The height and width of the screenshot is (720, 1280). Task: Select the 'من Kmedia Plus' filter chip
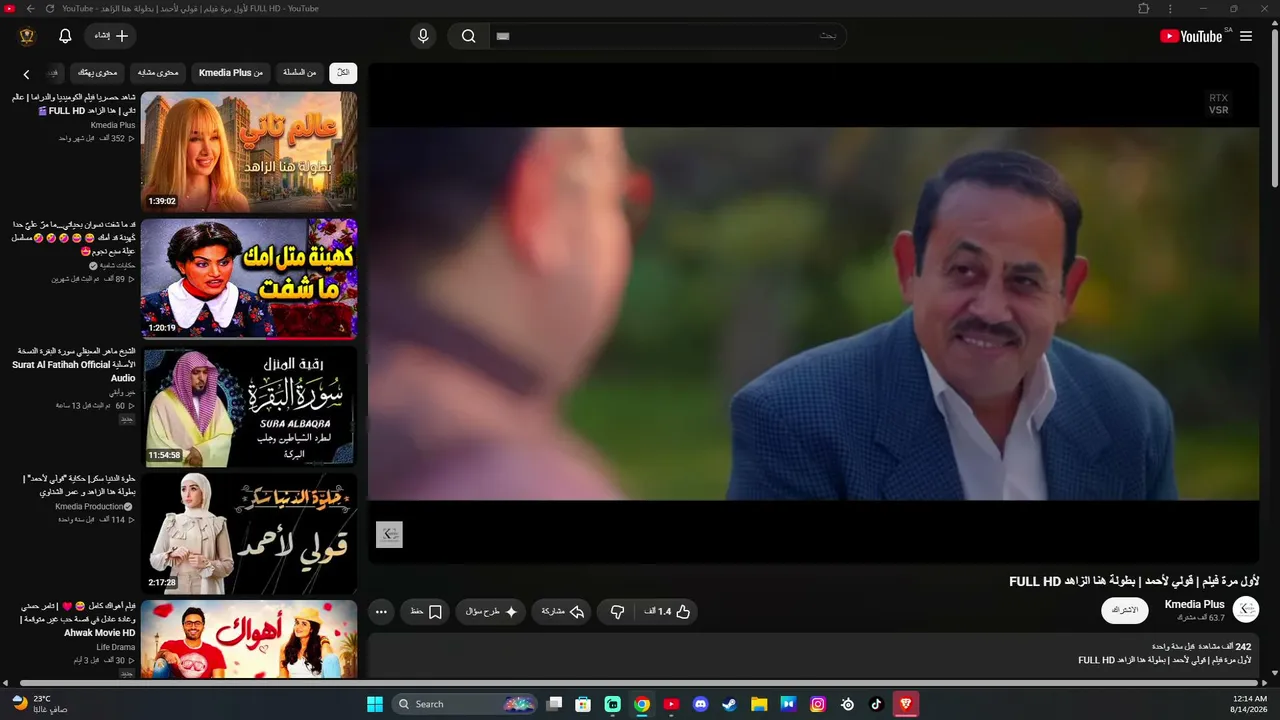pos(231,72)
